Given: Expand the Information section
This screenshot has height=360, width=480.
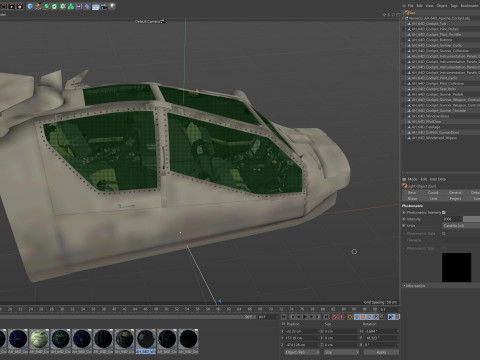Looking at the screenshot, I should tap(415, 286).
